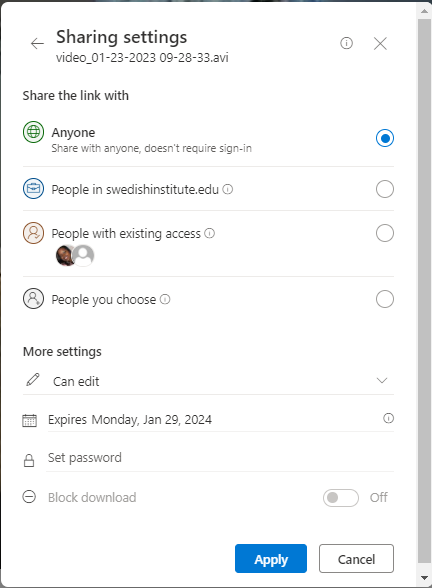Go back using the left arrow icon
Screen dimensions: 432x588
point(37,44)
